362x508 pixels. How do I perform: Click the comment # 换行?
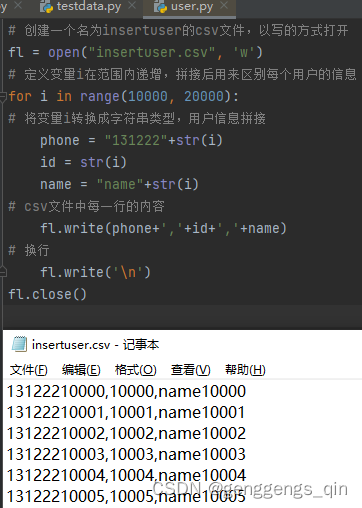(x=29, y=250)
